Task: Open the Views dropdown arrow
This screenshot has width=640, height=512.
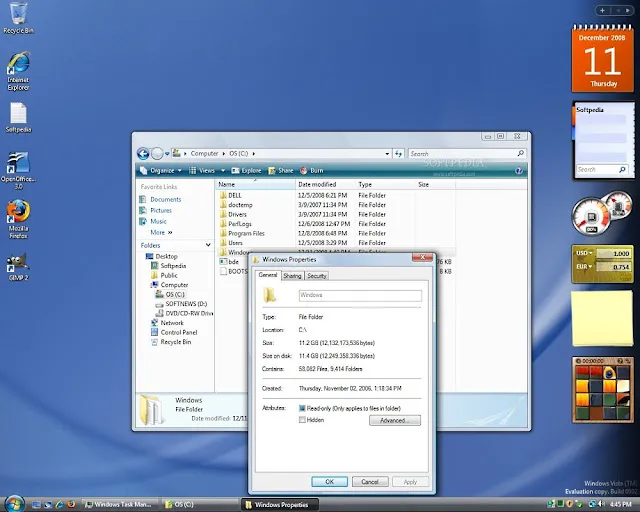Action: coord(223,171)
